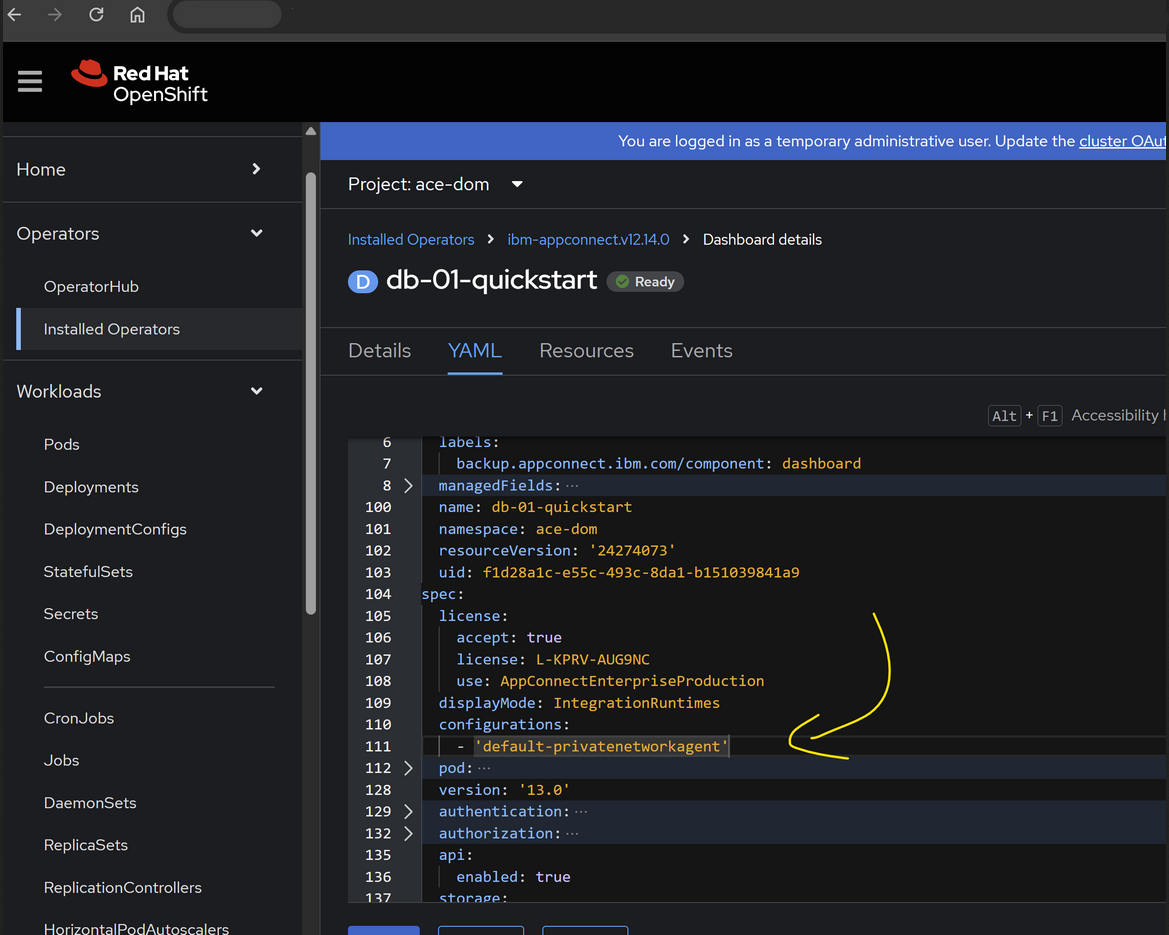Click the blue primary button below editor

(x=383, y=931)
